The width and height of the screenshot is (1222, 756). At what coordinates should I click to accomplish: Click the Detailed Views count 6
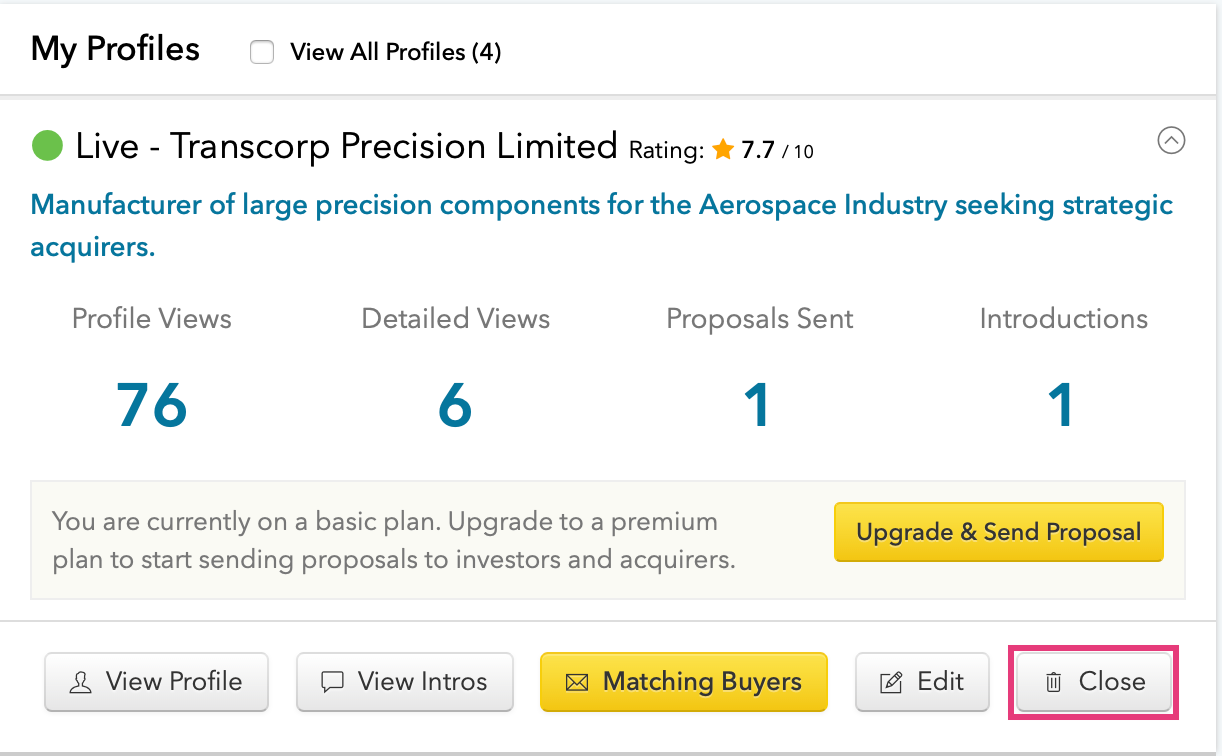click(x=455, y=405)
